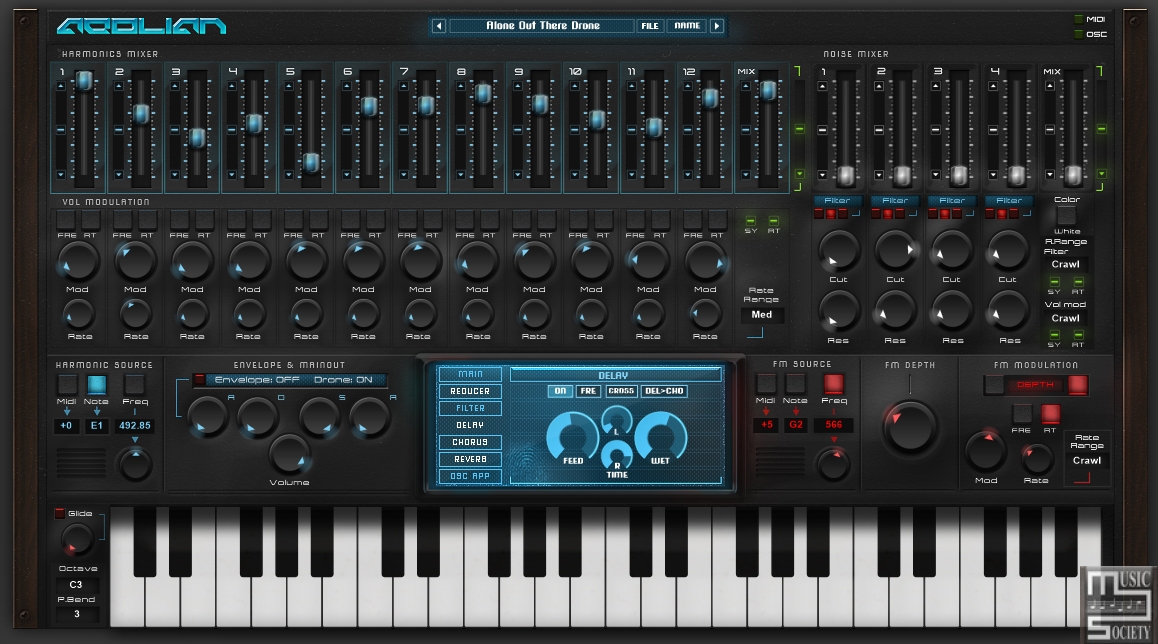Screen dimensions: 1158x644
Task: Click the down arrow on noise fader 3
Action: 936,175
